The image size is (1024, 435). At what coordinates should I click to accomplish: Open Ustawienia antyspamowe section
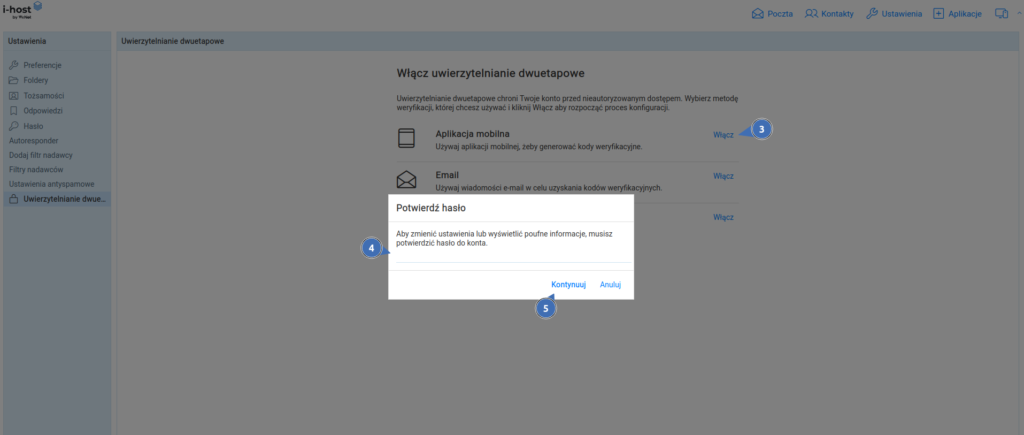[x=51, y=185]
